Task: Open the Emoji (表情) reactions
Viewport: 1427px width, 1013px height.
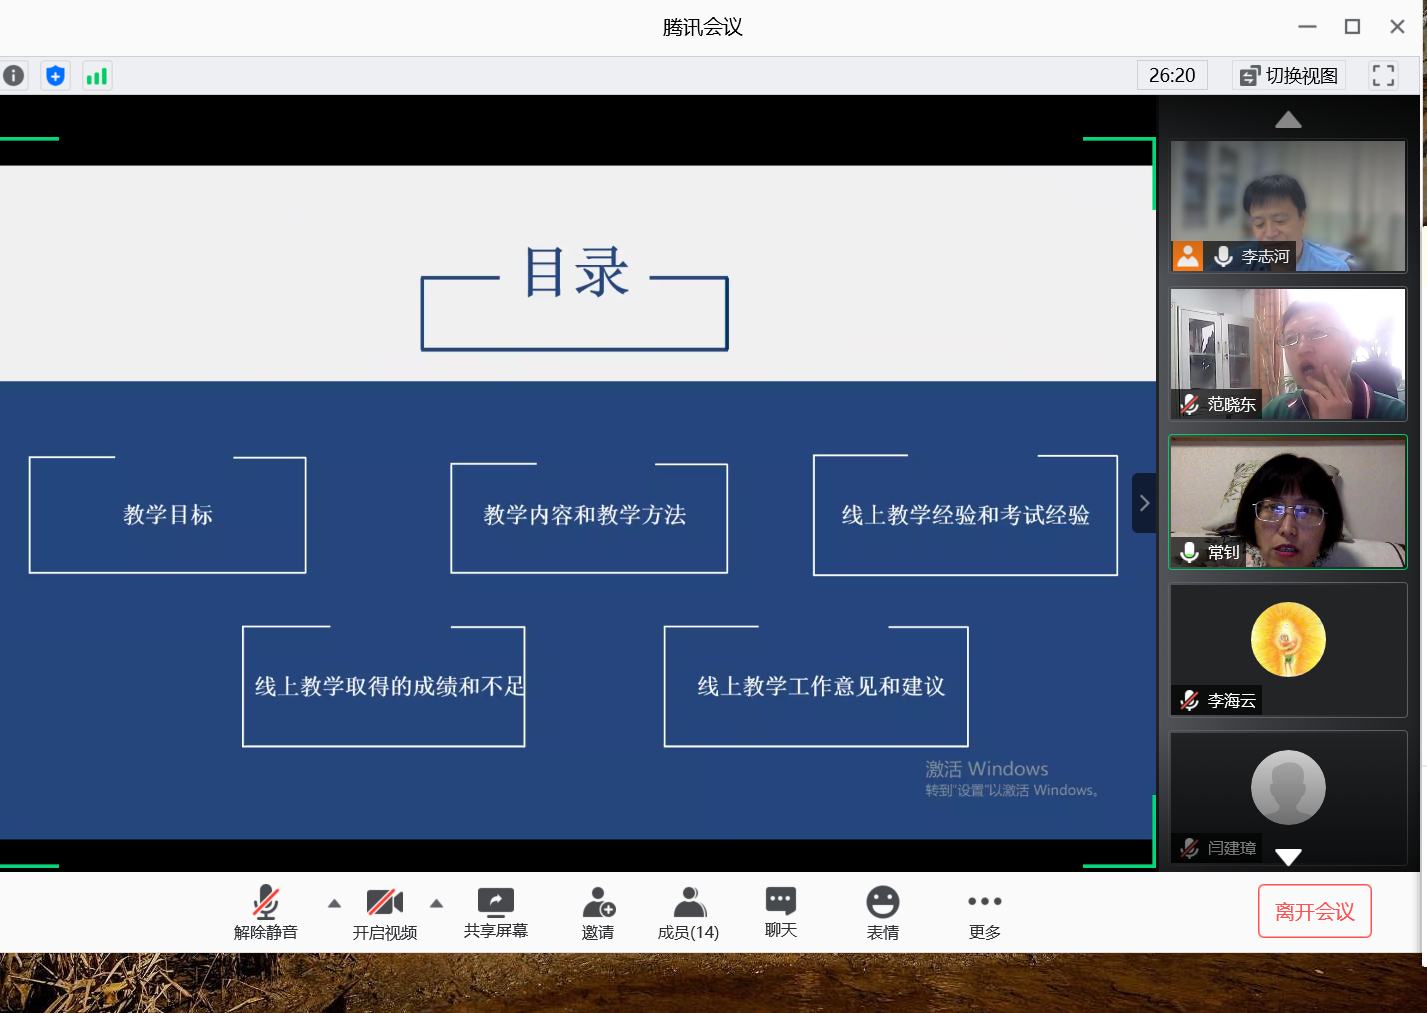Action: (x=883, y=912)
